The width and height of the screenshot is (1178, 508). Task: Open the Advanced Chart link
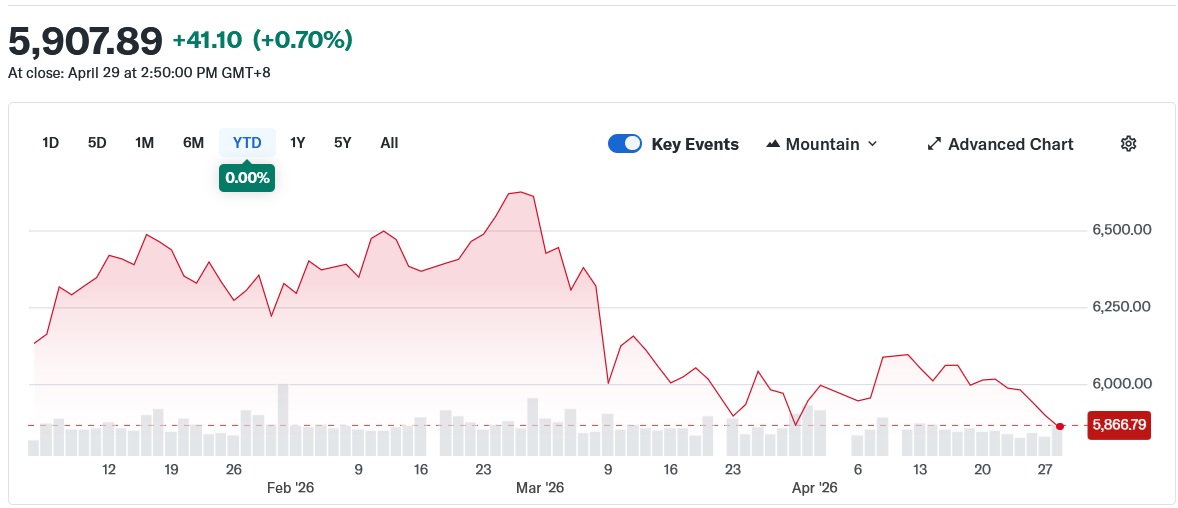click(x=1000, y=144)
